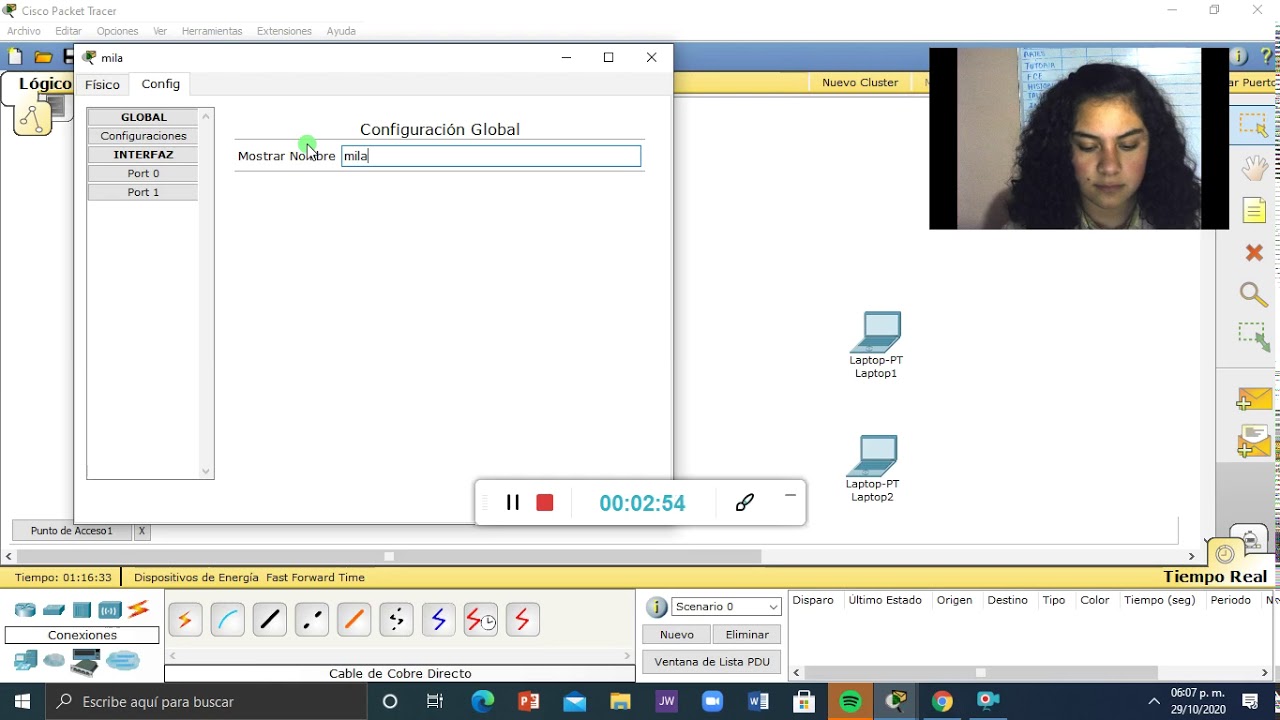Open the end devices category
The width and height of the screenshot is (1280, 720).
click(x=25, y=660)
